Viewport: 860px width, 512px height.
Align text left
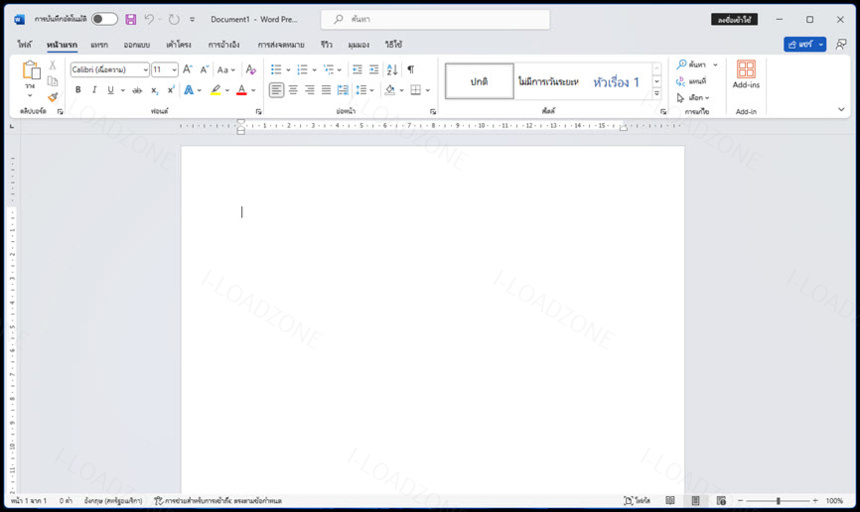(276, 90)
